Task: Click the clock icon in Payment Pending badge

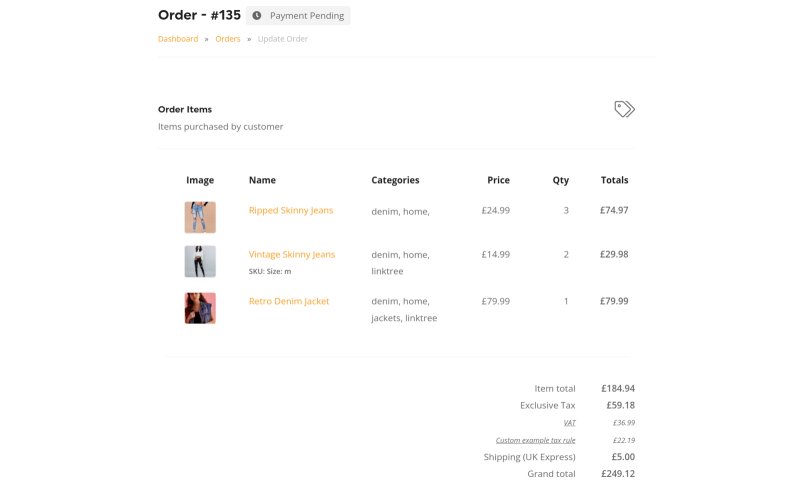Action: tap(257, 16)
